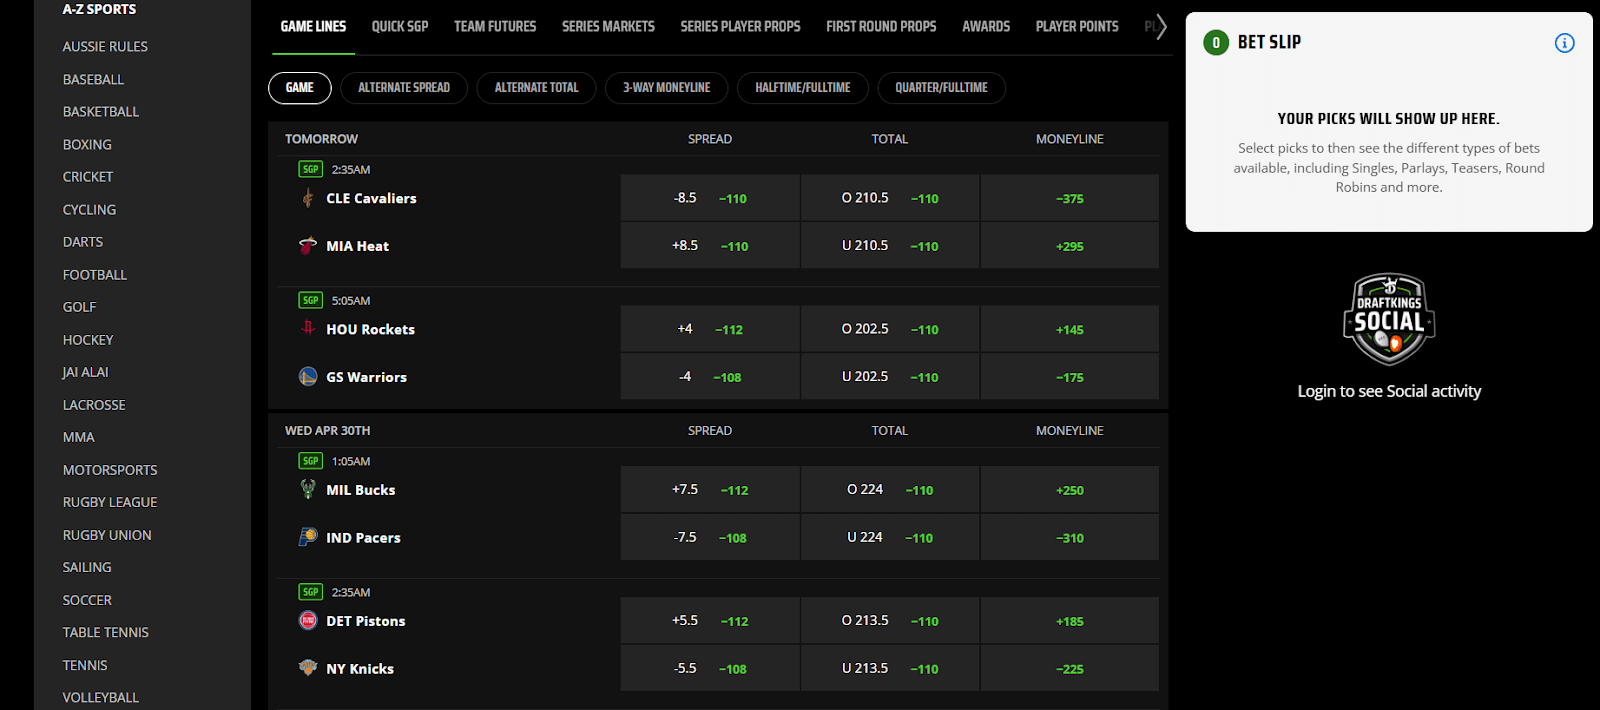Click SGP badge for Pistons vs Knicks
This screenshot has height=710, width=1600.
[311, 592]
